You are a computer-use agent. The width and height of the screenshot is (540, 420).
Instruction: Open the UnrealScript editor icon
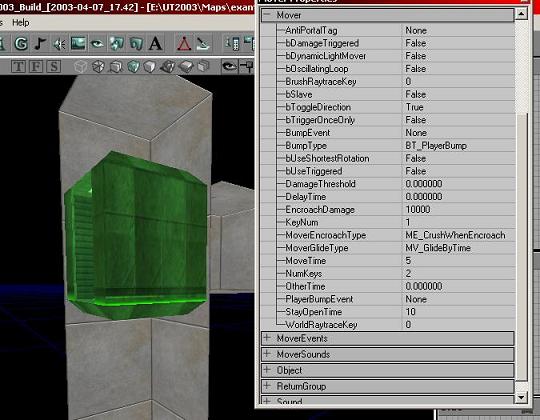point(203,44)
